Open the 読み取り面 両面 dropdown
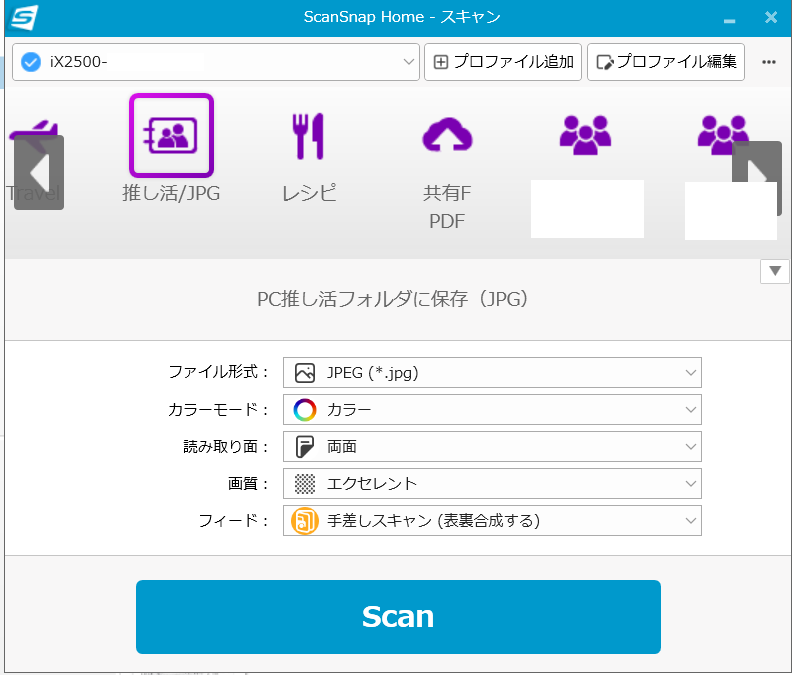 coord(492,447)
